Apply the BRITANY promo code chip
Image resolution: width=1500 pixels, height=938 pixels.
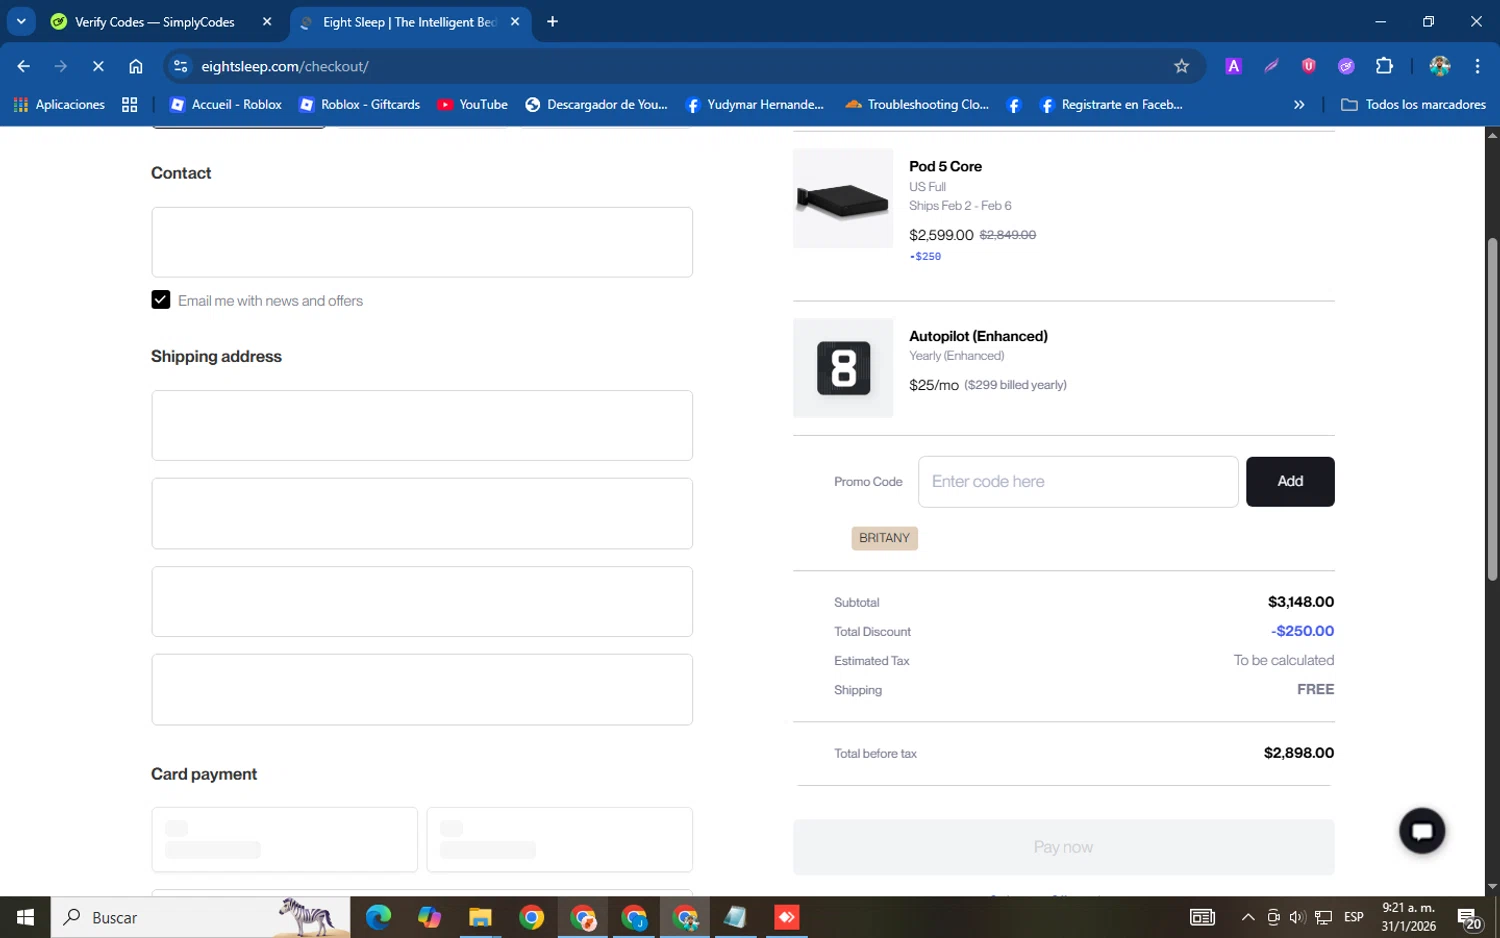point(884,538)
